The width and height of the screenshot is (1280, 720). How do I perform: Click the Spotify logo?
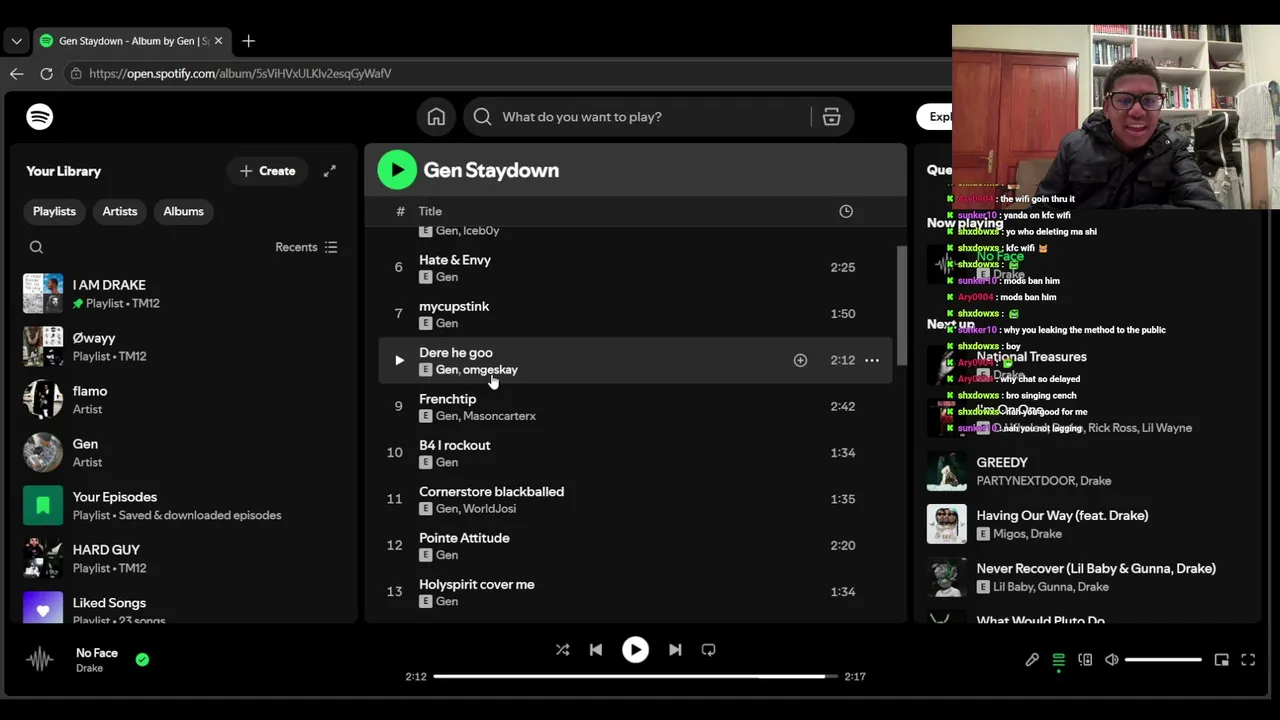[x=40, y=117]
